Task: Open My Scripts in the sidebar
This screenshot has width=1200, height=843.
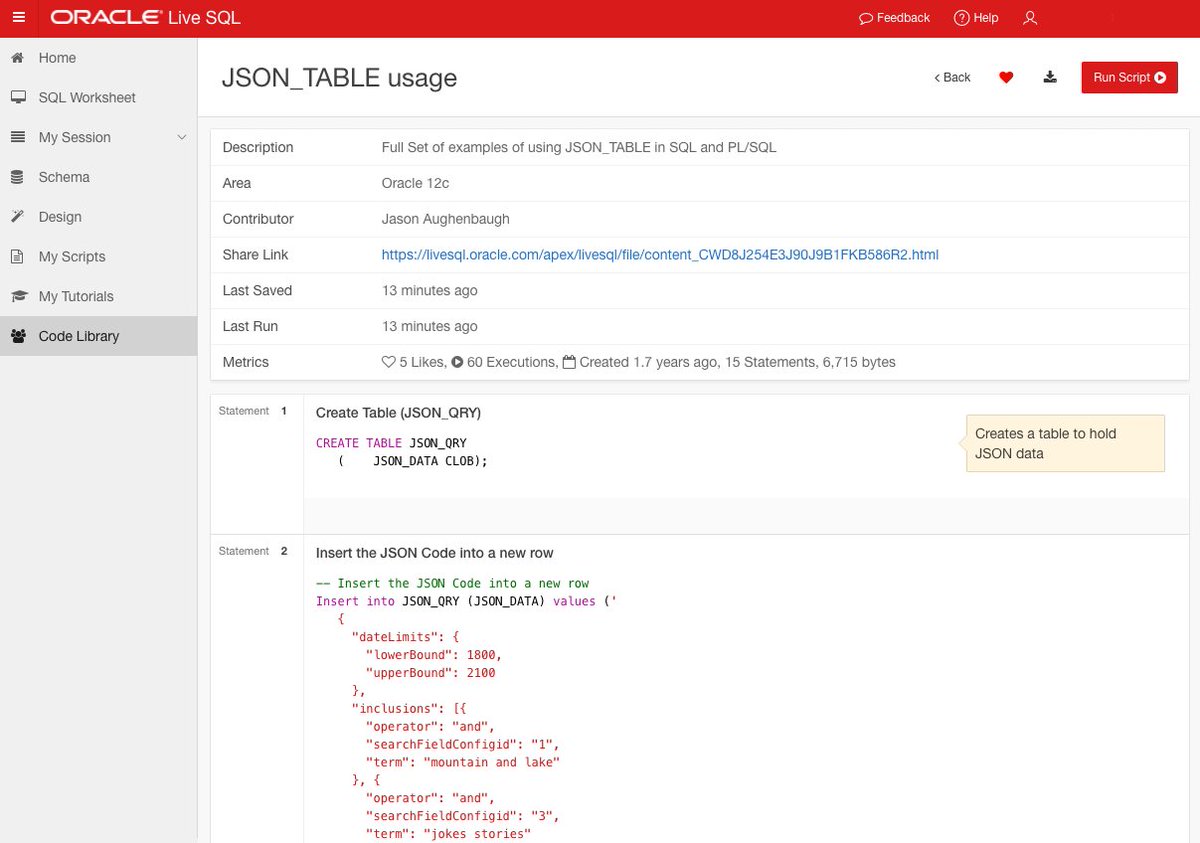Action: tap(98, 257)
